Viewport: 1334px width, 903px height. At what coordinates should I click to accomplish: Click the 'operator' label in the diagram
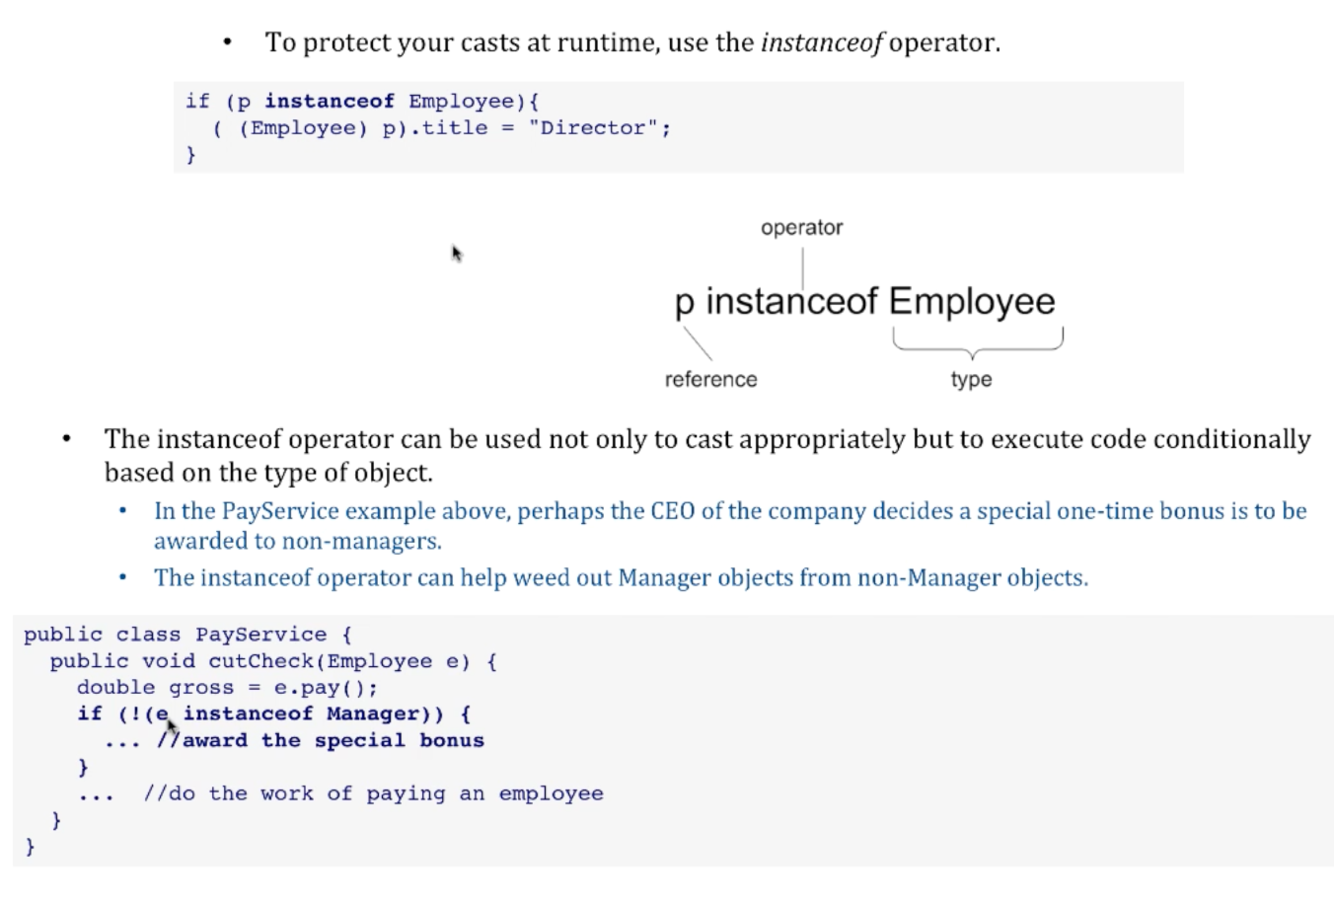[x=802, y=227]
